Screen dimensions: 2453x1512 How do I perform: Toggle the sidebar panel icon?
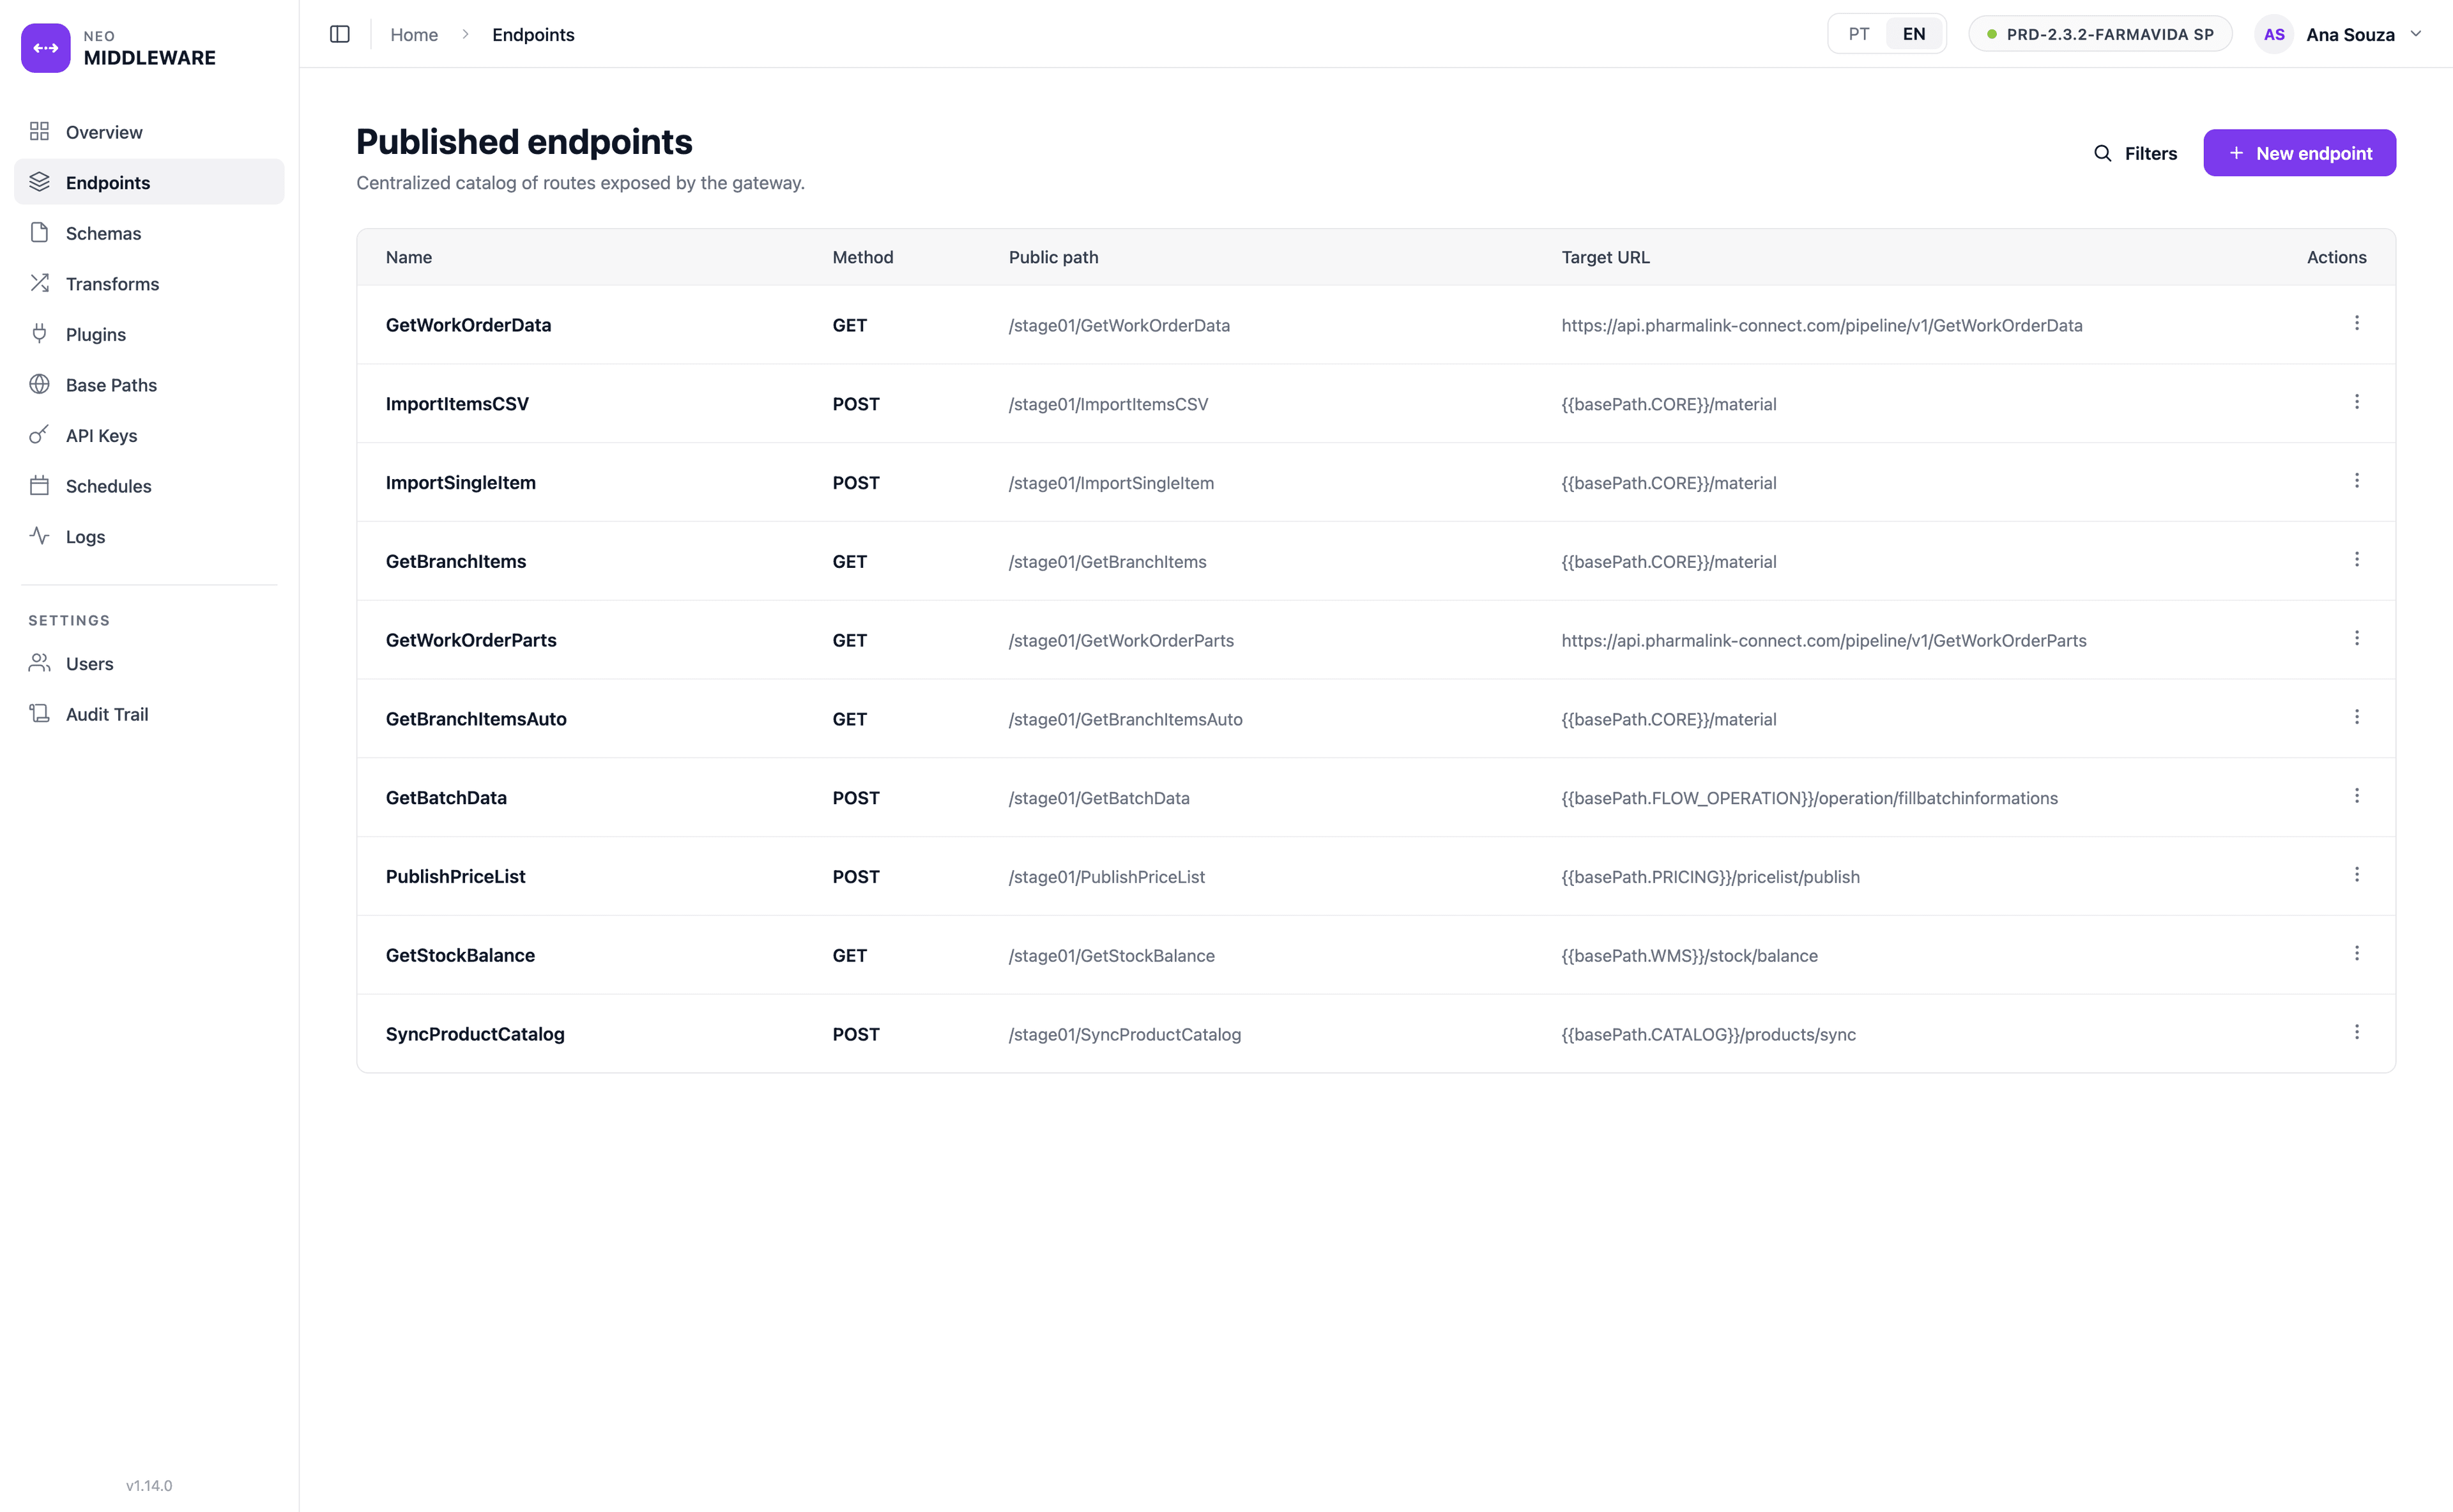coord(340,34)
